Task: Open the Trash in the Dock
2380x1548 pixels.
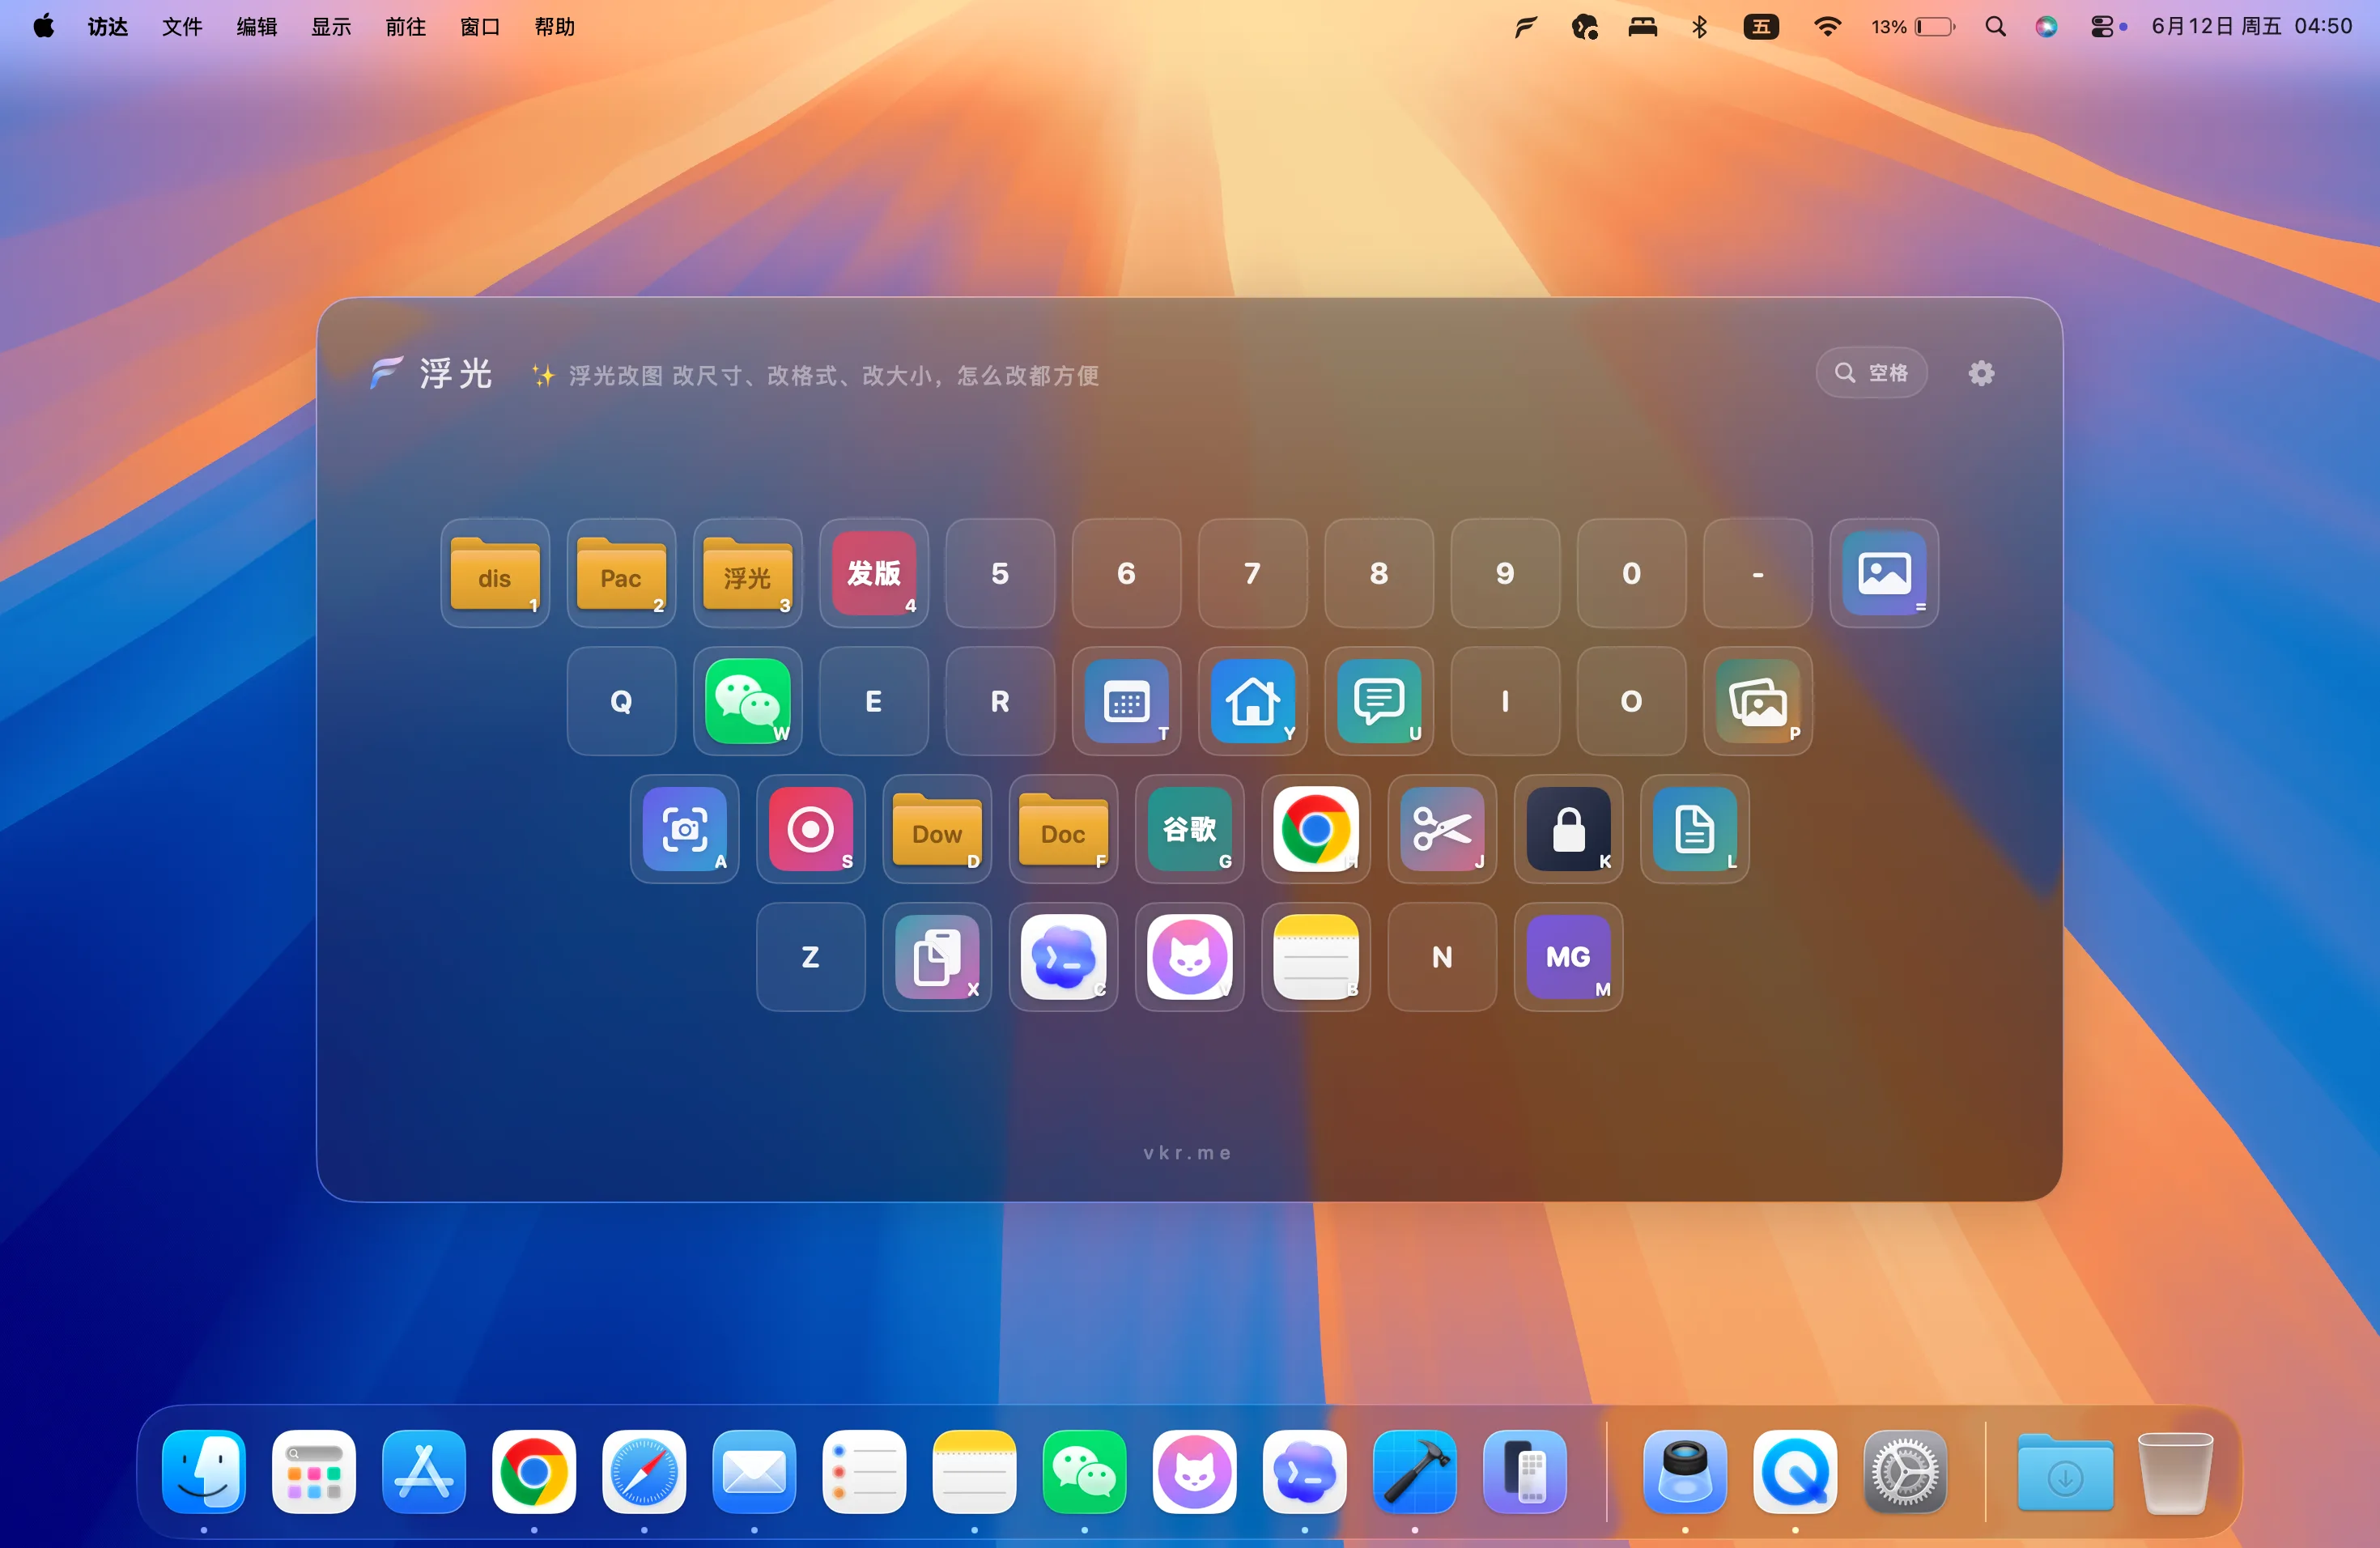Action: point(2175,1471)
